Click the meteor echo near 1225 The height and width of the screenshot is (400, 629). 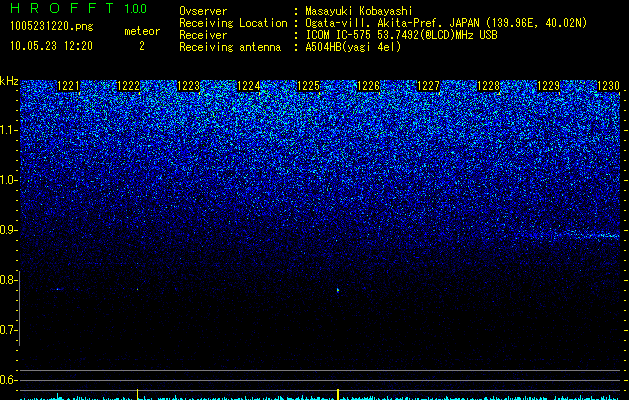[x=338, y=290]
